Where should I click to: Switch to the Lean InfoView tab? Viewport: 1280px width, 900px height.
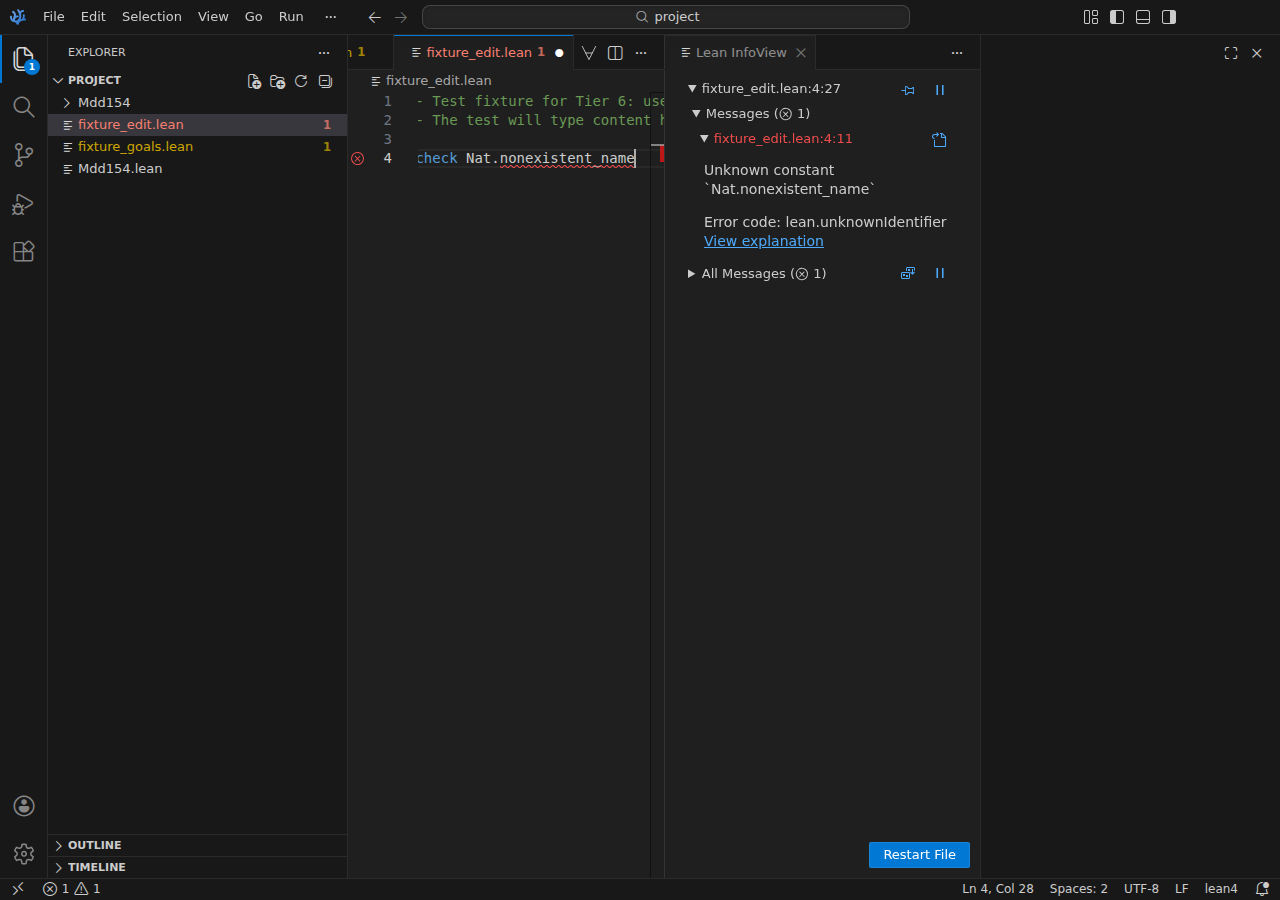pos(740,53)
